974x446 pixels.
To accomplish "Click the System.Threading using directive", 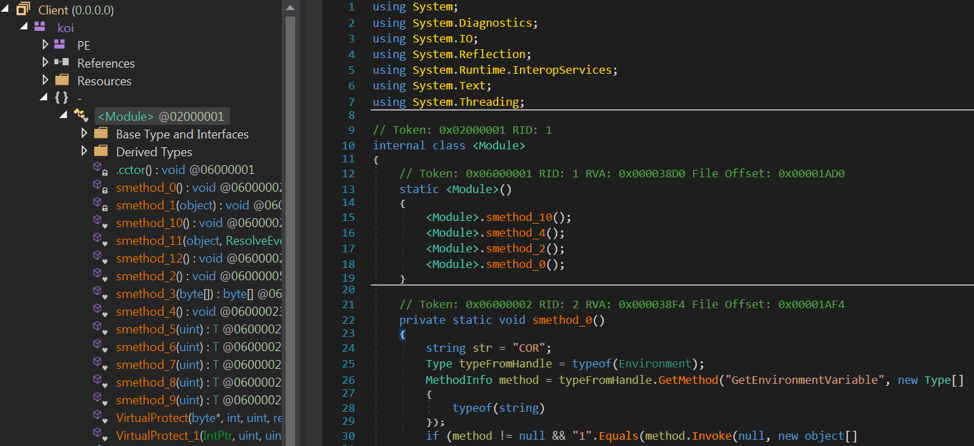I will coord(465,101).
